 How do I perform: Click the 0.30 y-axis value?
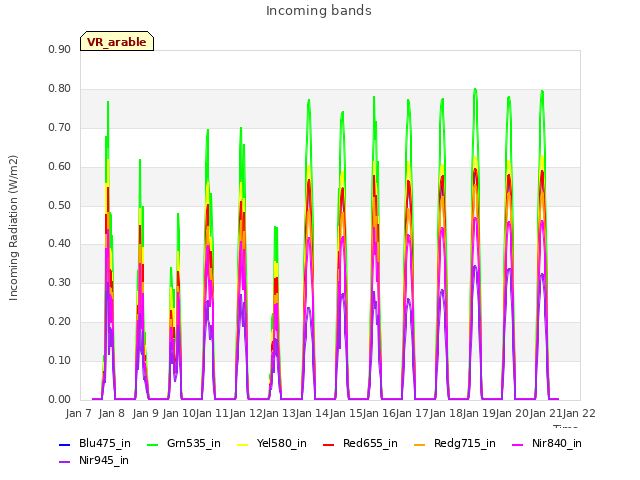tap(60, 282)
